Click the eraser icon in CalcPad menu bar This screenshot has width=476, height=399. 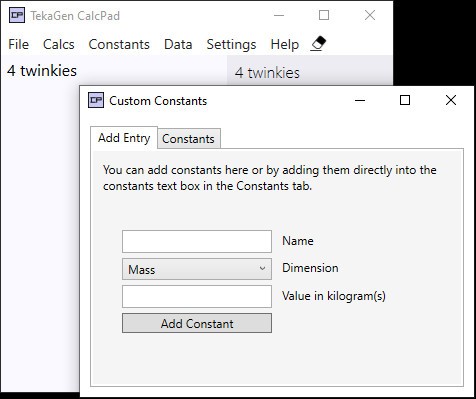[x=318, y=44]
